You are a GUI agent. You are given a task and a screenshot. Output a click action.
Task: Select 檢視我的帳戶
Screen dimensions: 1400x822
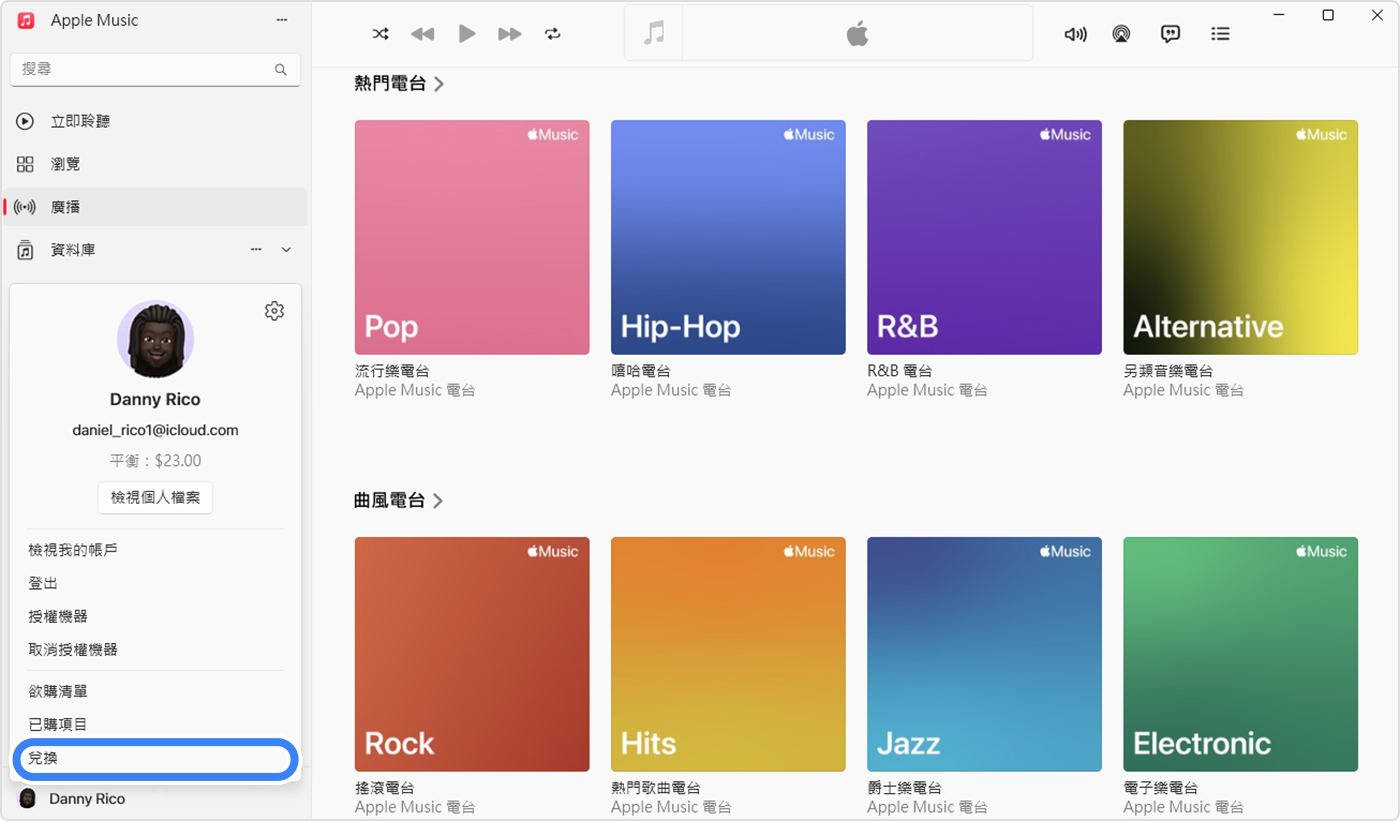73,550
